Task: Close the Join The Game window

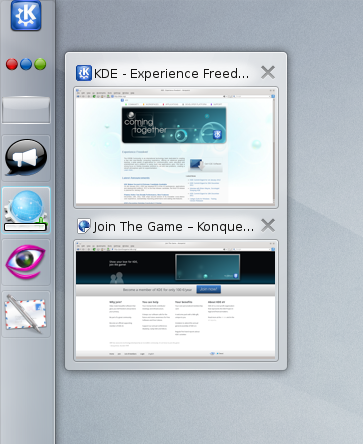Action: 268,225
